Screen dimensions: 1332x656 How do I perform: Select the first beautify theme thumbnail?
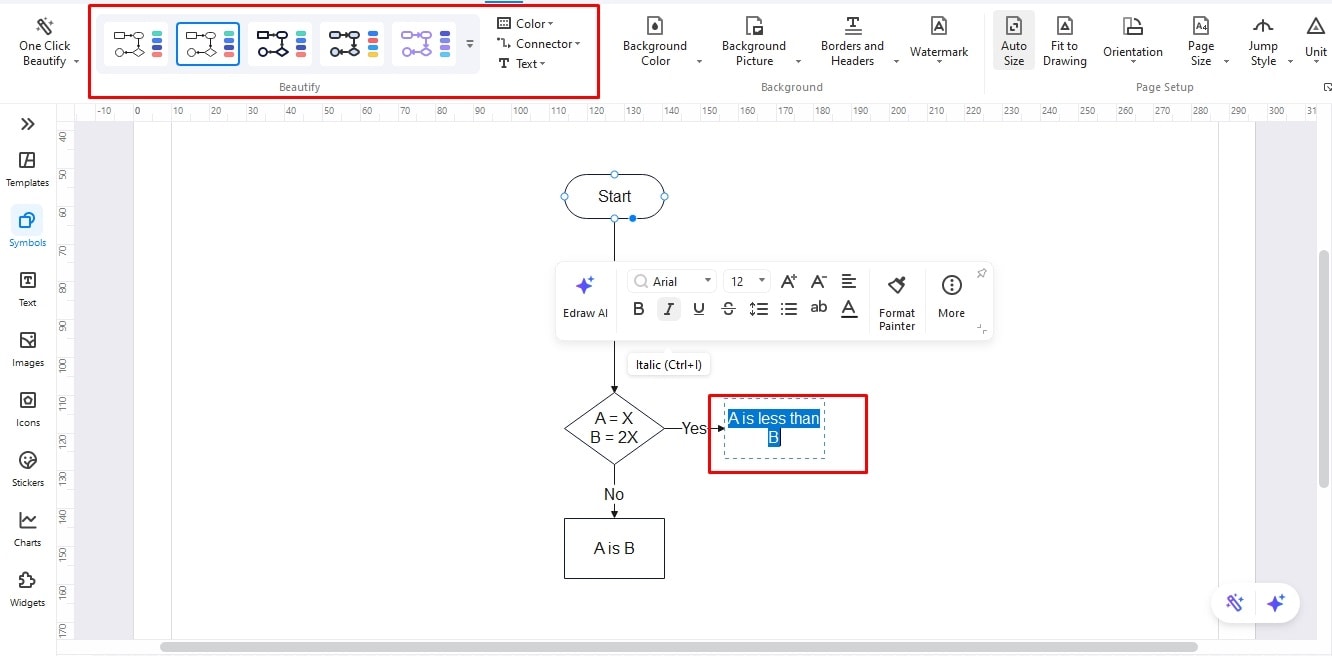click(136, 44)
